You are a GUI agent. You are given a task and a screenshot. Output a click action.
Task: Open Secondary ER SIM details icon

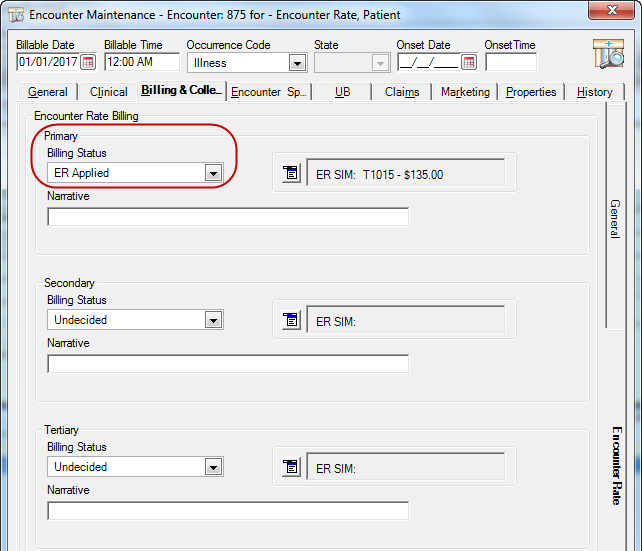point(291,320)
